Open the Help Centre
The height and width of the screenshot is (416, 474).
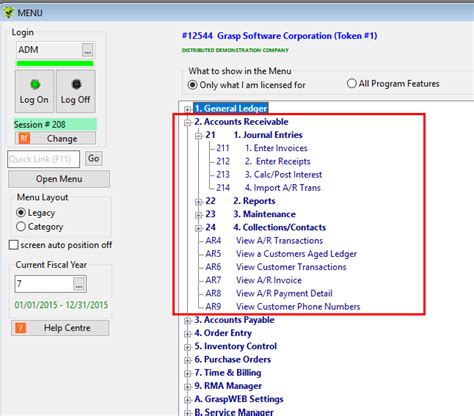pos(60,328)
